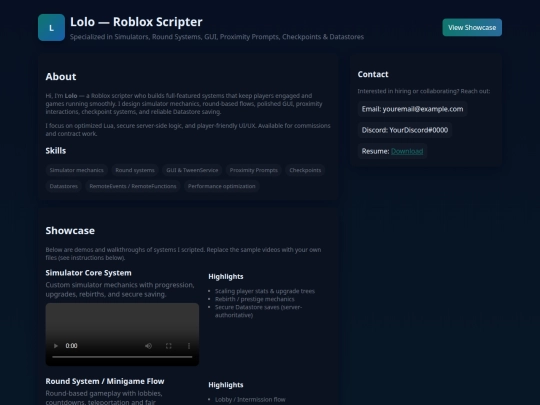The width and height of the screenshot is (540, 405).
Task: Click the Secure Datastore saves bullet
Action: tap(258, 311)
